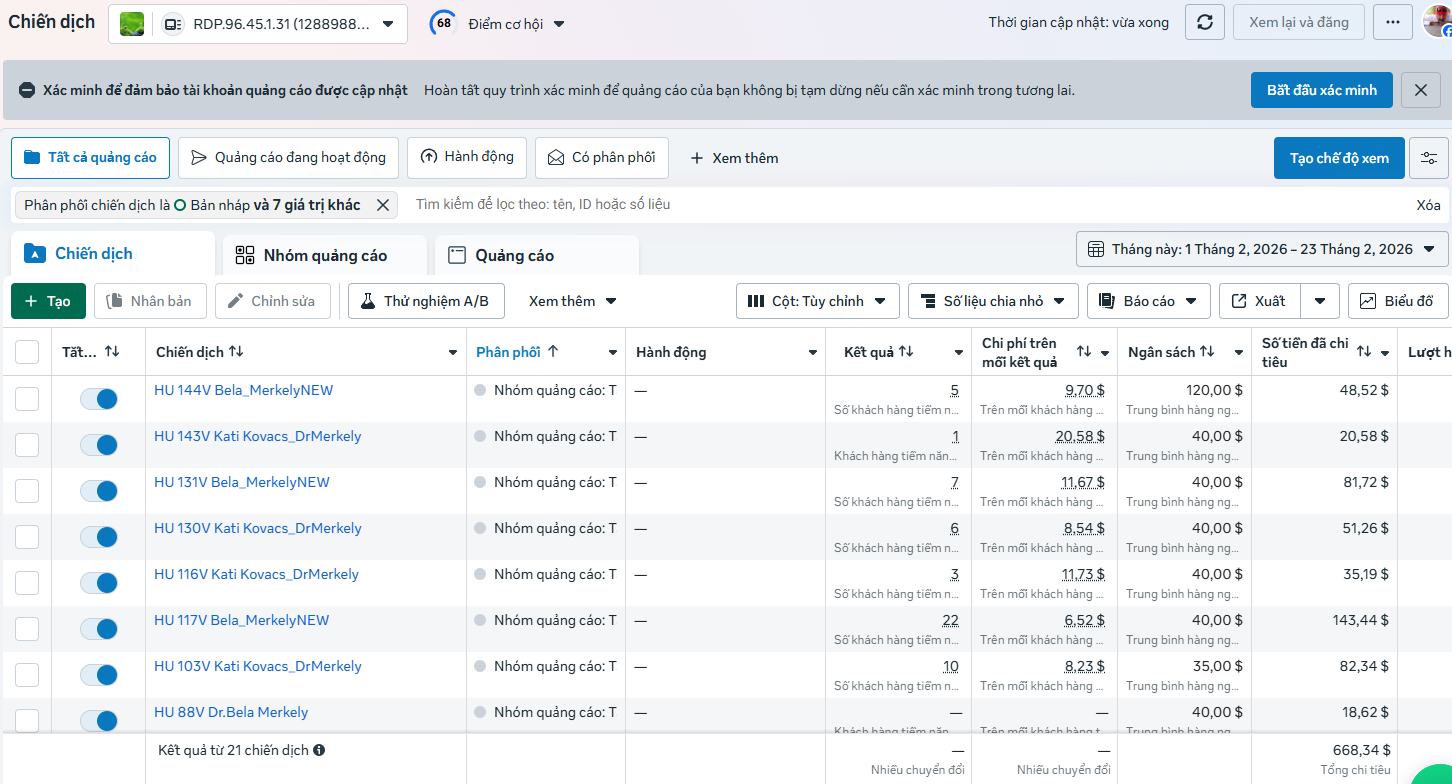This screenshot has height=784, width=1452.
Task: Click Bắt đầu xác minh button
Action: point(1322,90)
